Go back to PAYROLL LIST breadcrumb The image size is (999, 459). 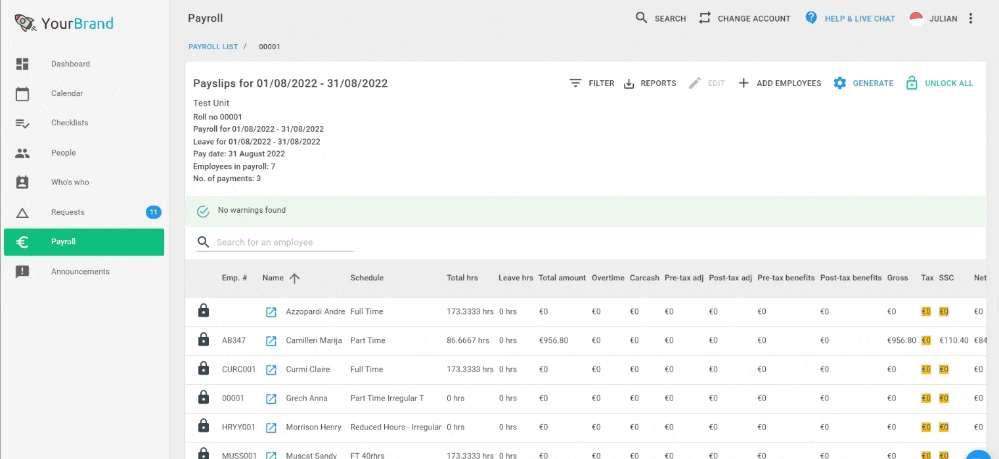pyautogui.click(x=213, y=47)
